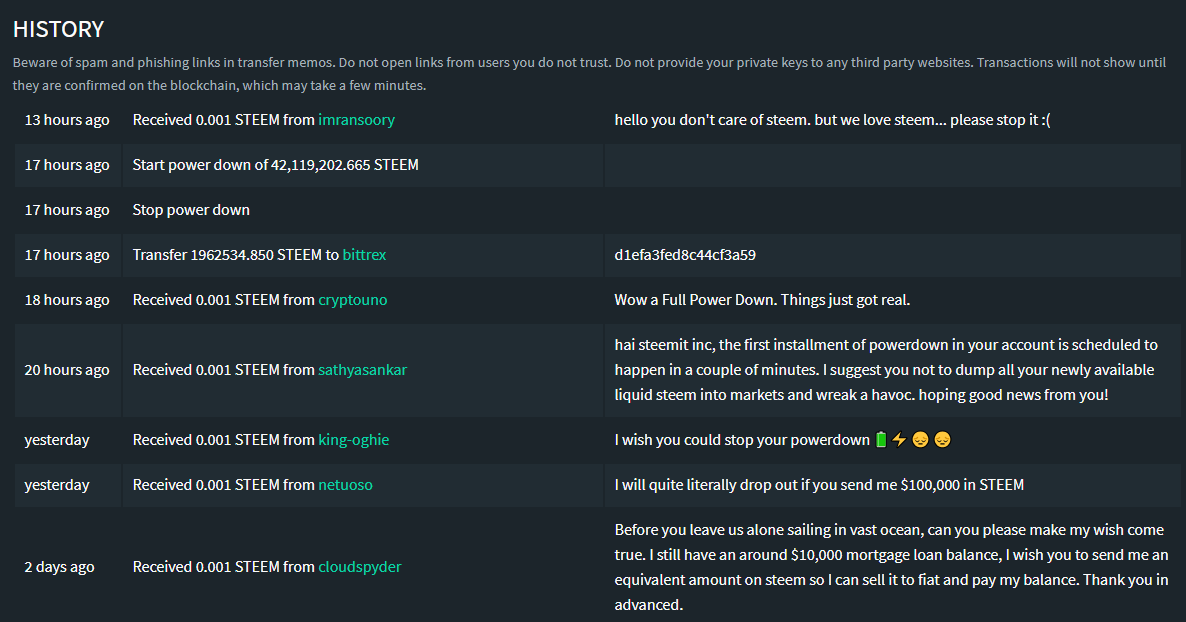
Task: Click the HISTORY section heading
Action: (58, 30)
